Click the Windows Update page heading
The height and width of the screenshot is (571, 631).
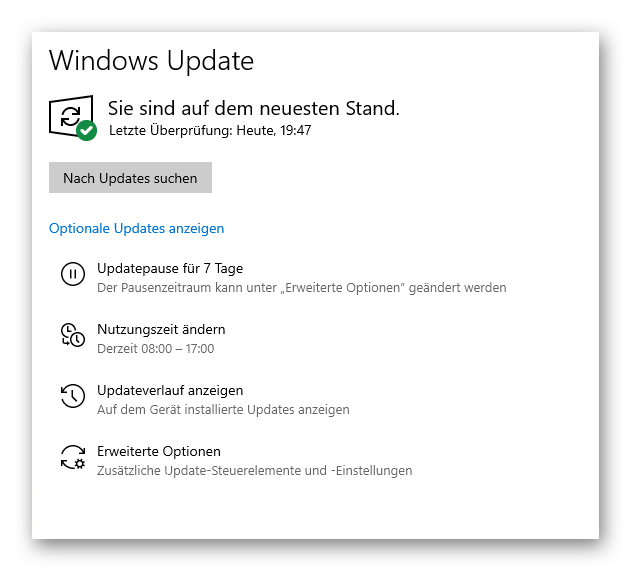151,61
